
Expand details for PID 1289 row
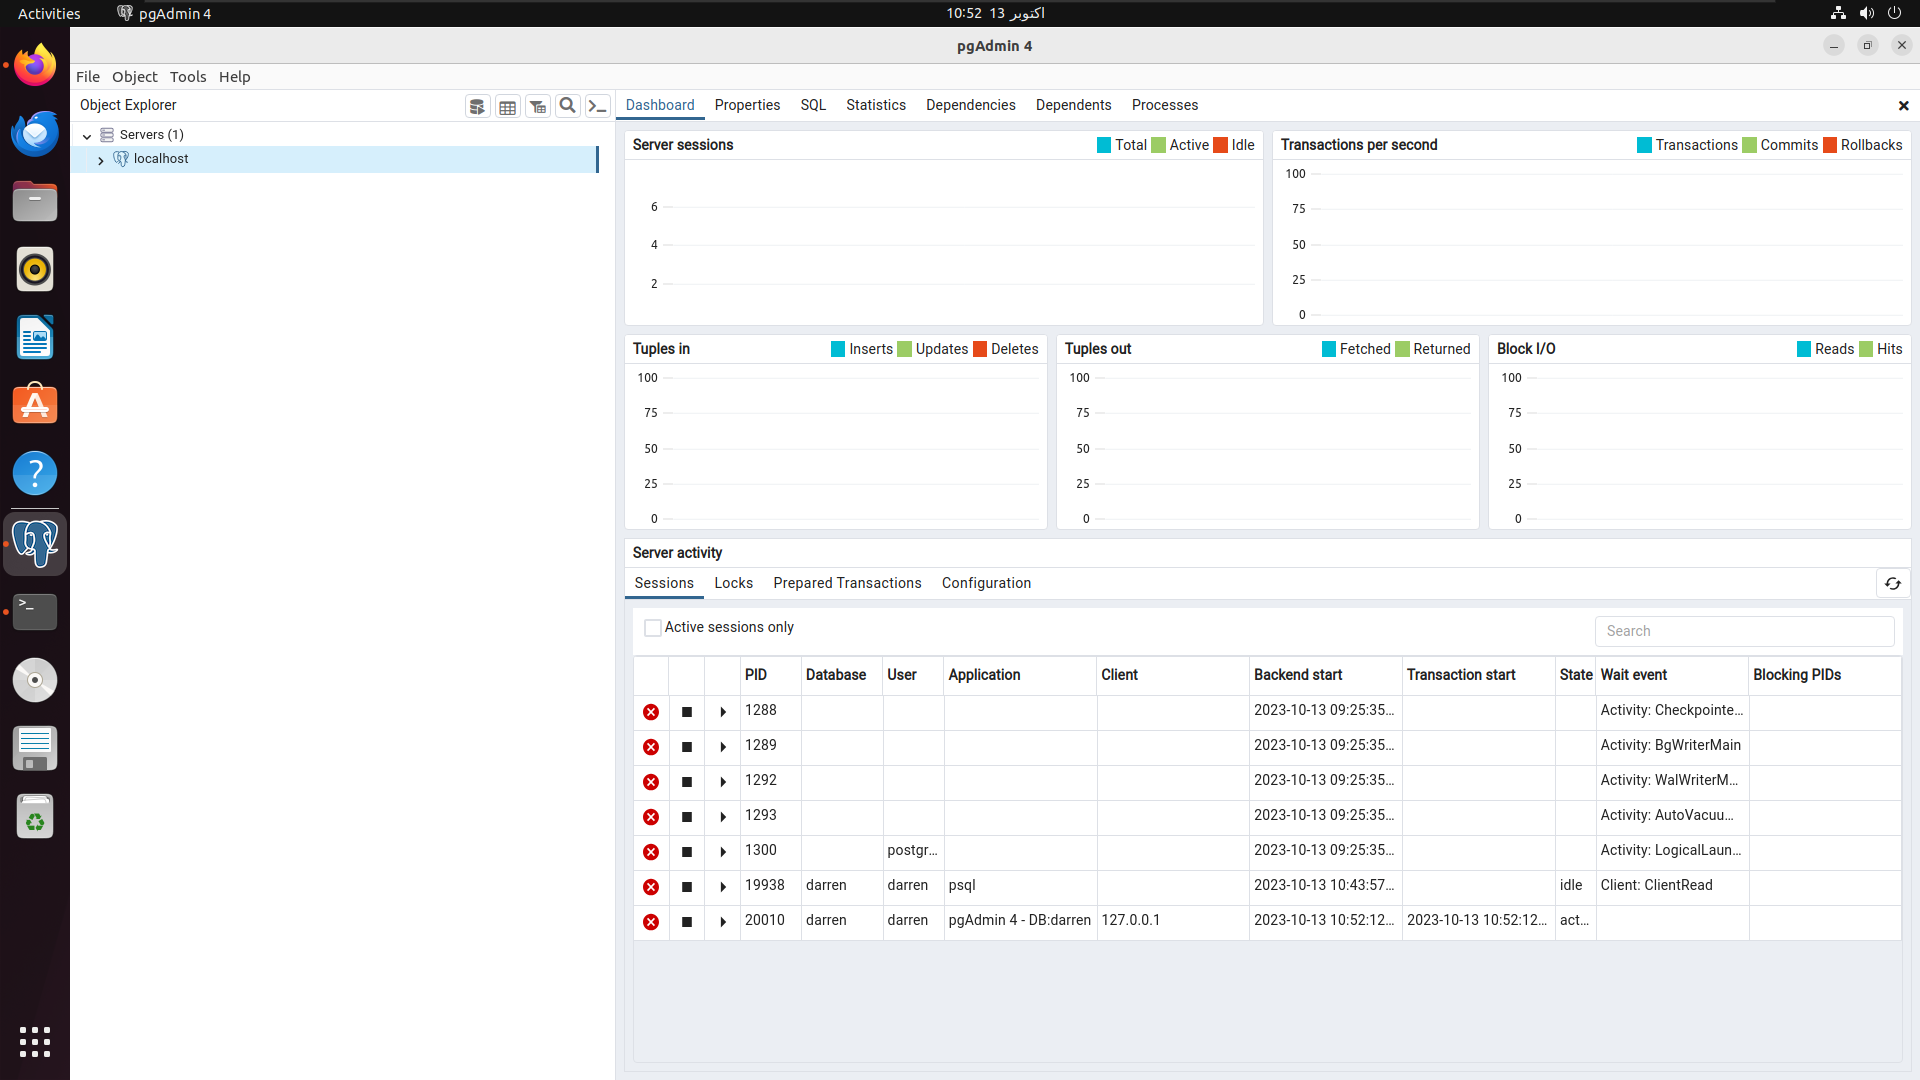[x=723, y=747]
